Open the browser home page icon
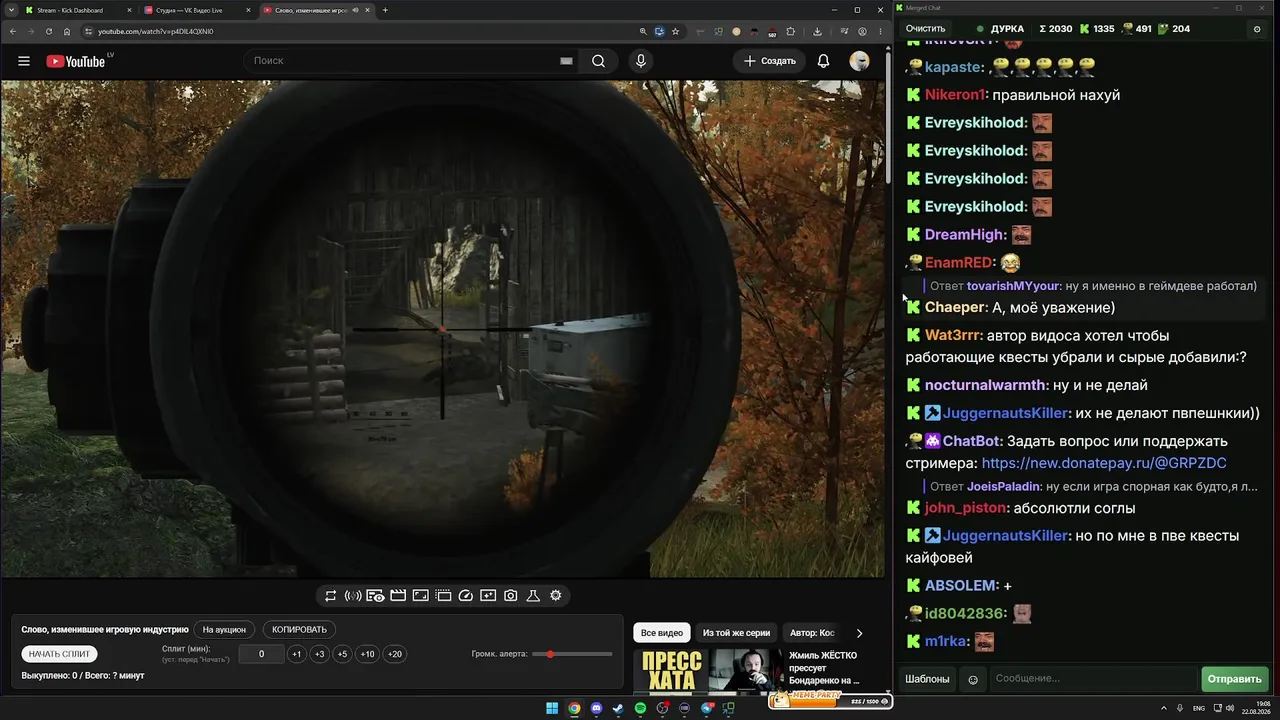 (67, 31)
